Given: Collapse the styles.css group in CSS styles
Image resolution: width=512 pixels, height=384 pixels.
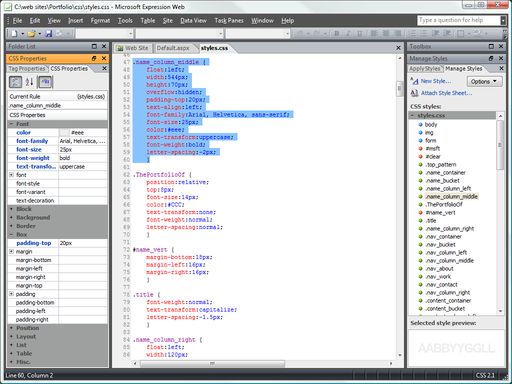Looking at the screenshot, I should pyautogui.click(x=413, y=115).
